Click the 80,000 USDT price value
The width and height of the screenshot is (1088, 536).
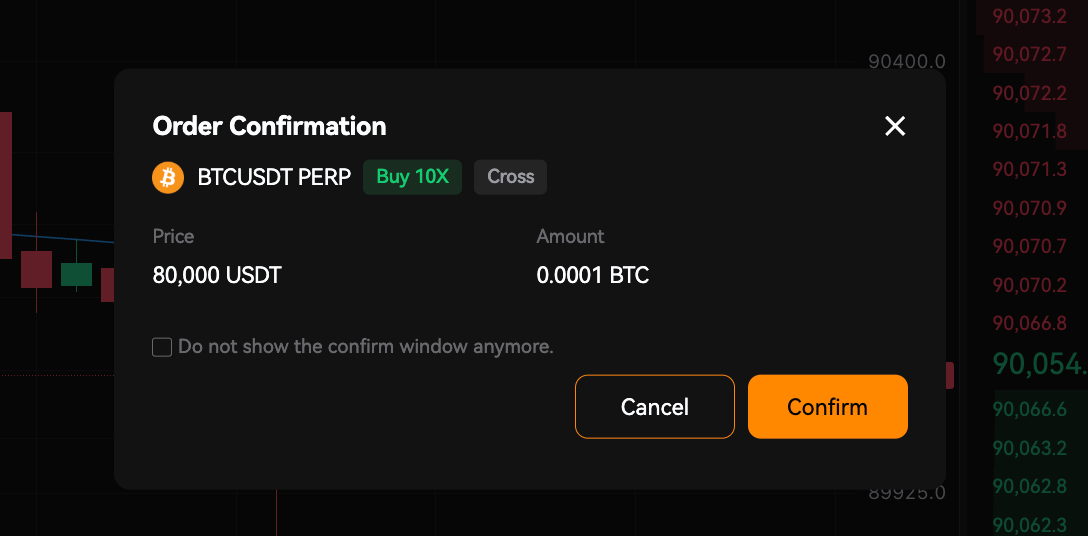pyautogui.click(x=217, y=276)
